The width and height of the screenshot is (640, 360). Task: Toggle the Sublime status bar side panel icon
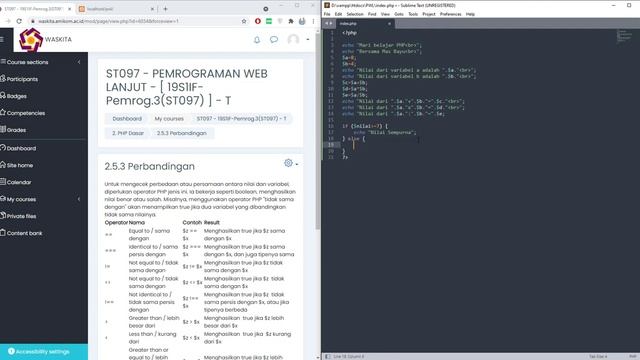click(327, 356)
